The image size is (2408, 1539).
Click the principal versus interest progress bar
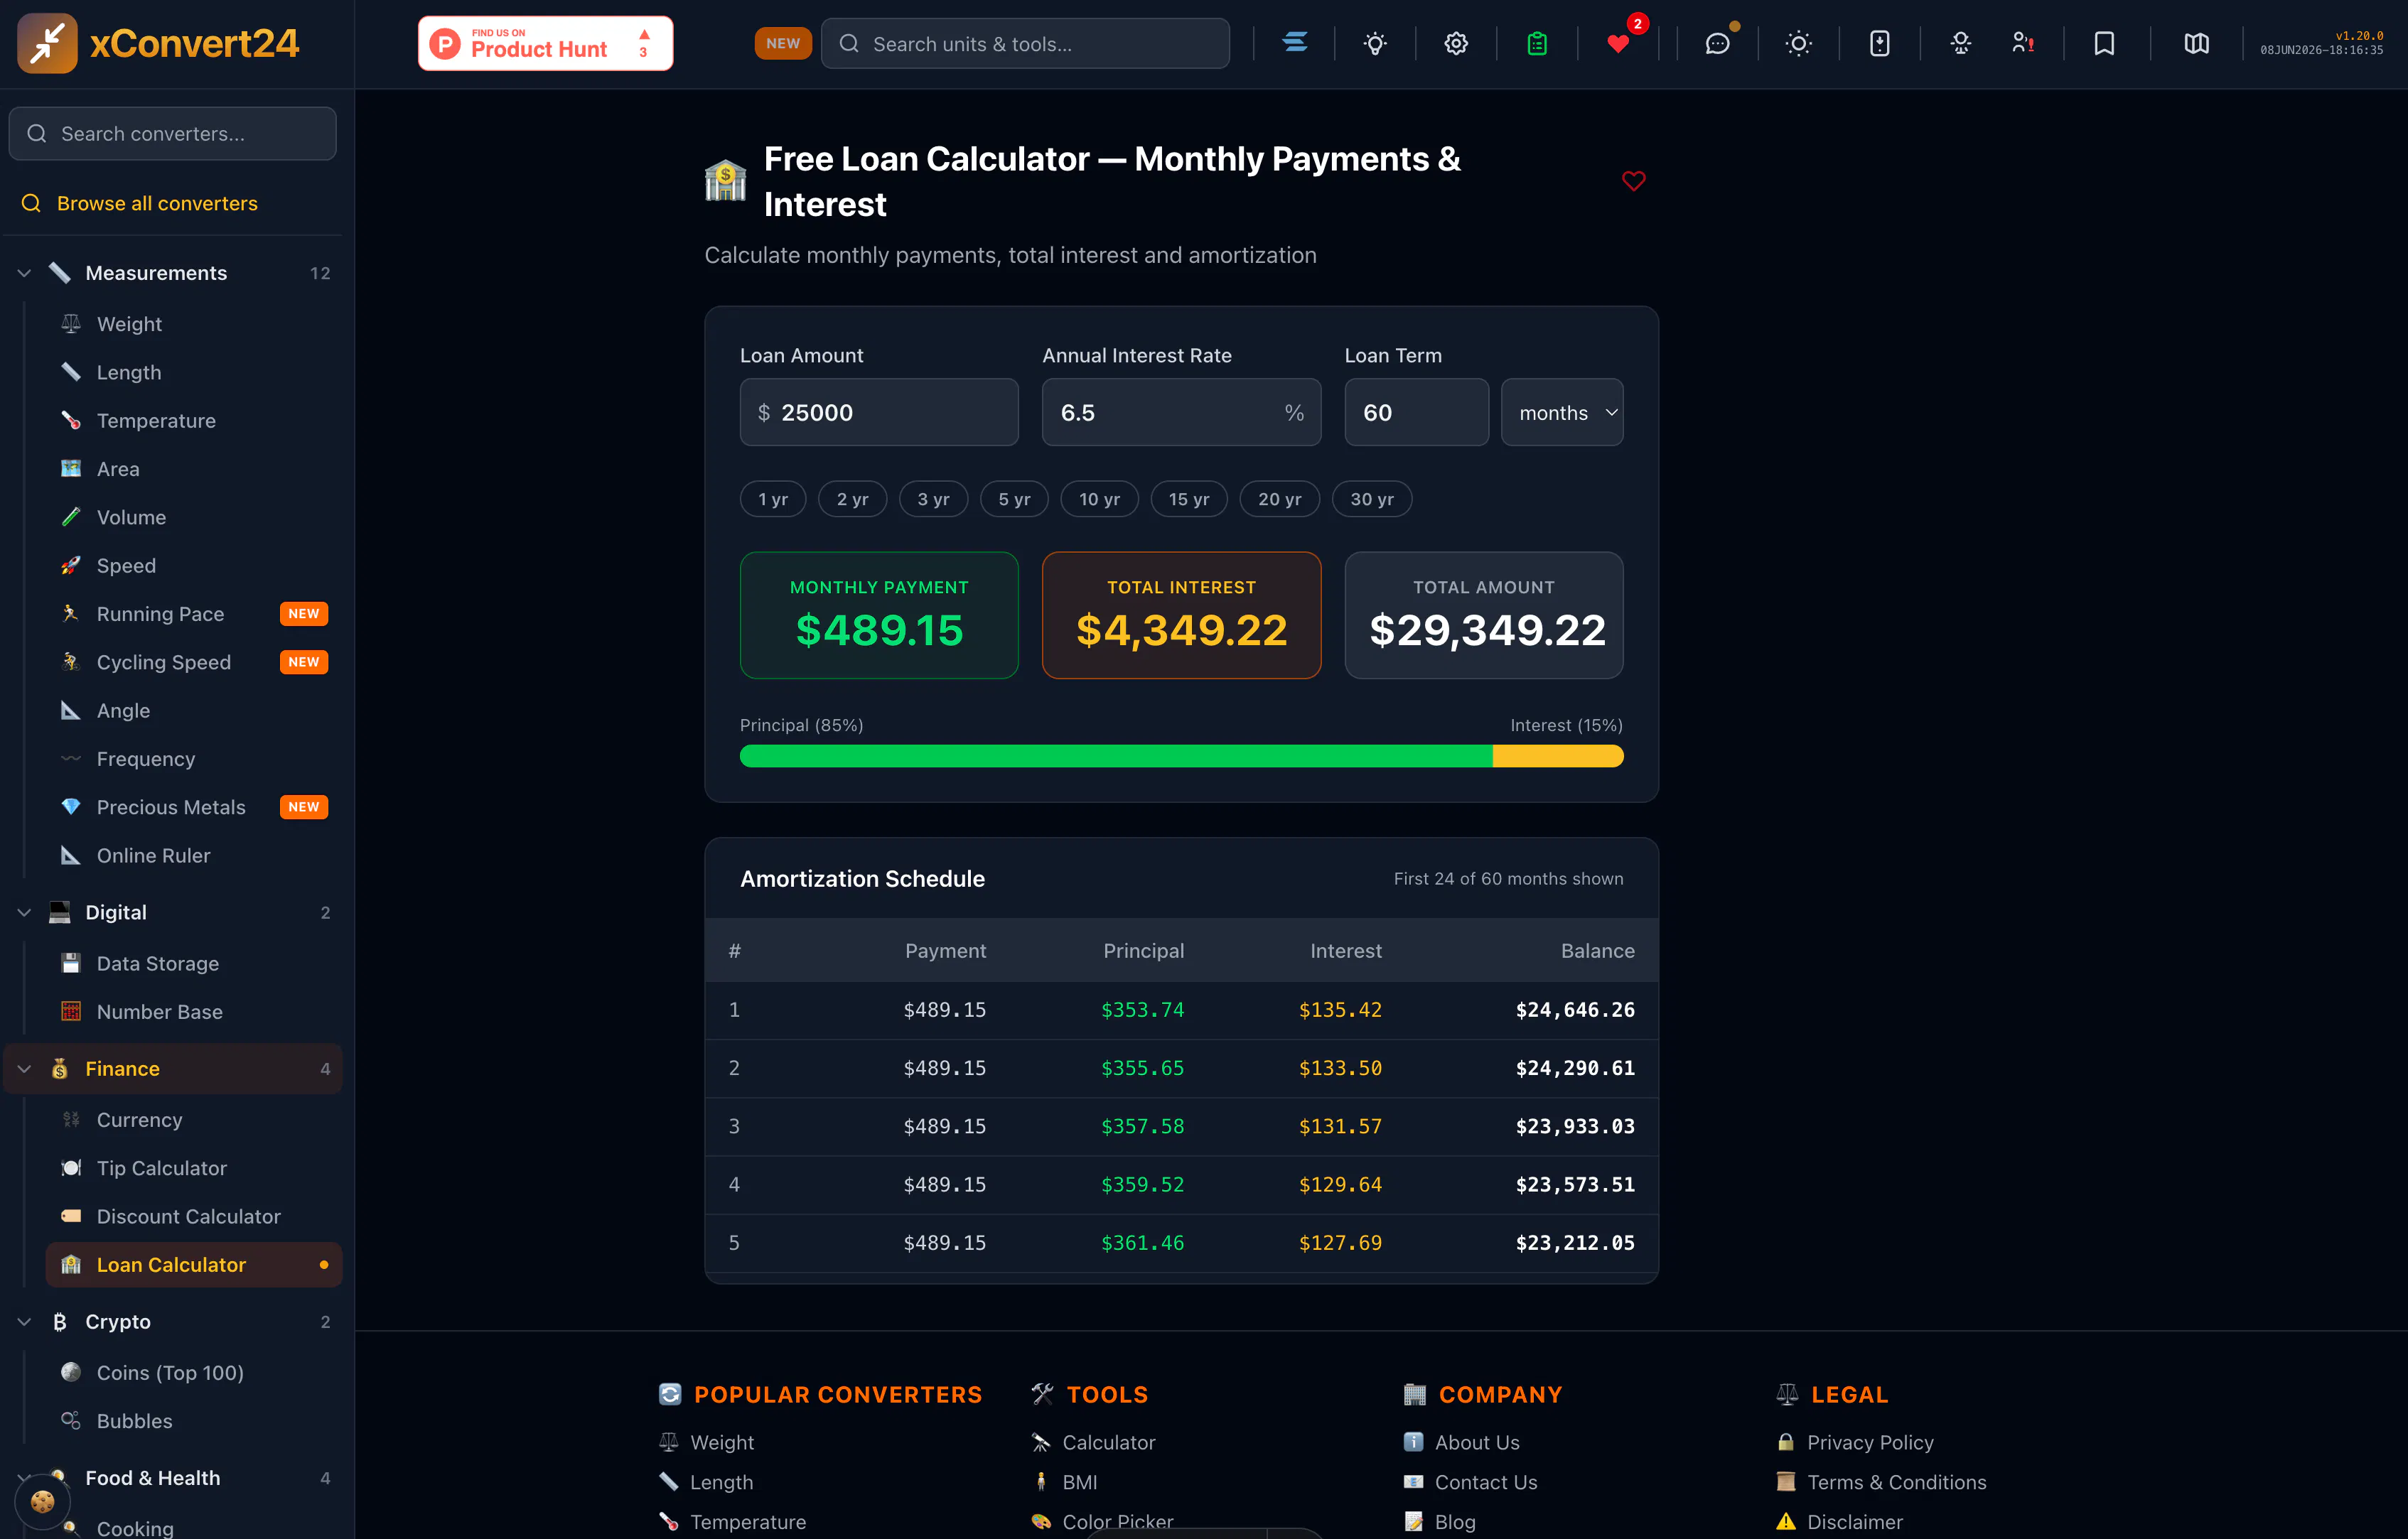pyautogui.click(x=1181, y=756)
